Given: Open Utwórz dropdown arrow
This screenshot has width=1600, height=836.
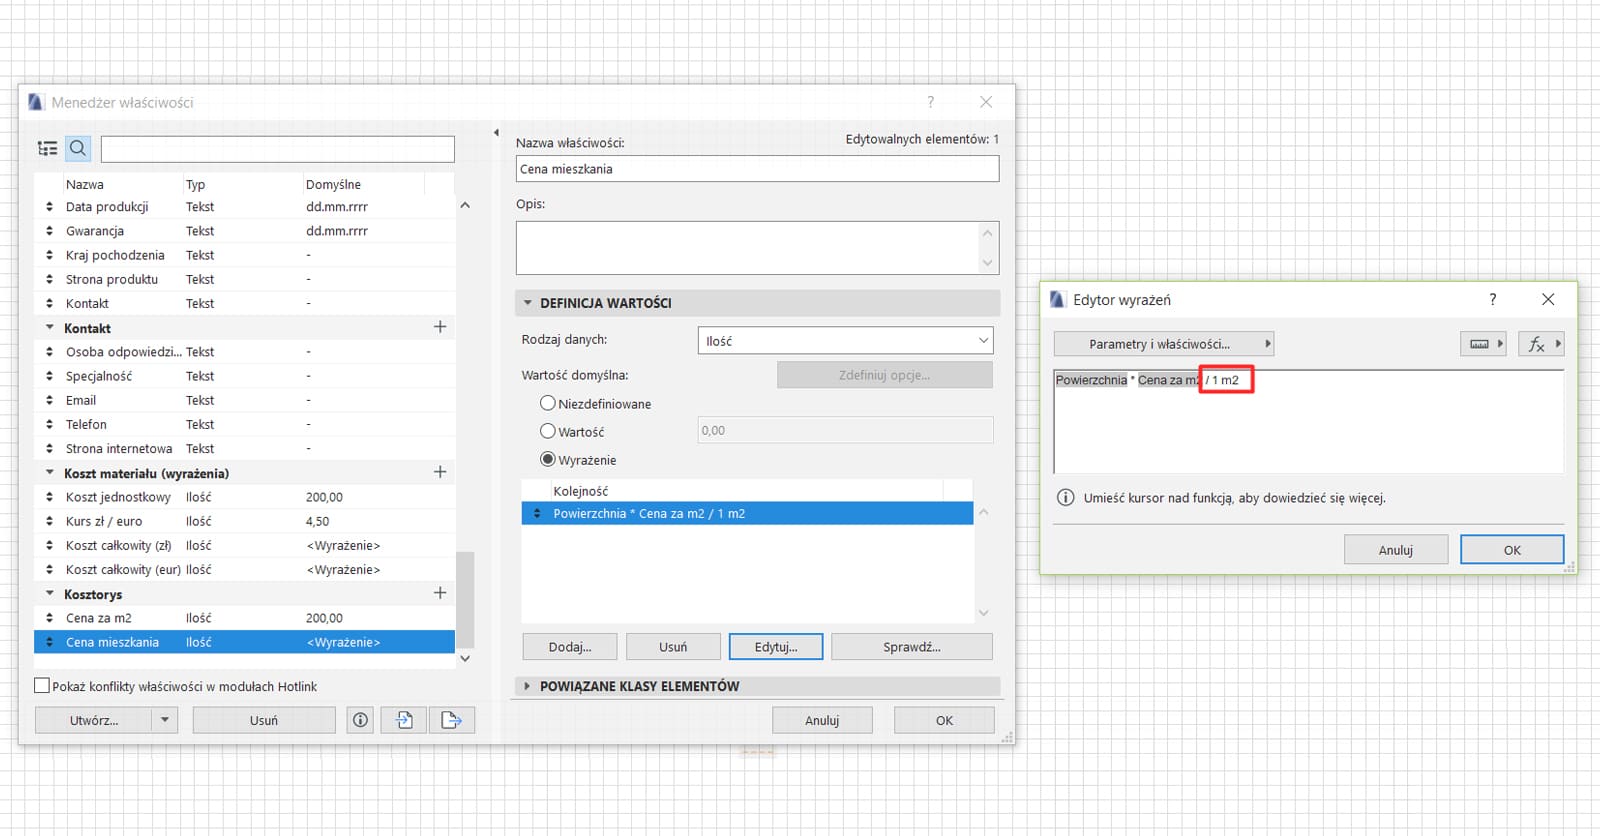Looking at the screenshot, I should pyautogui.click(x=165, y=720).
